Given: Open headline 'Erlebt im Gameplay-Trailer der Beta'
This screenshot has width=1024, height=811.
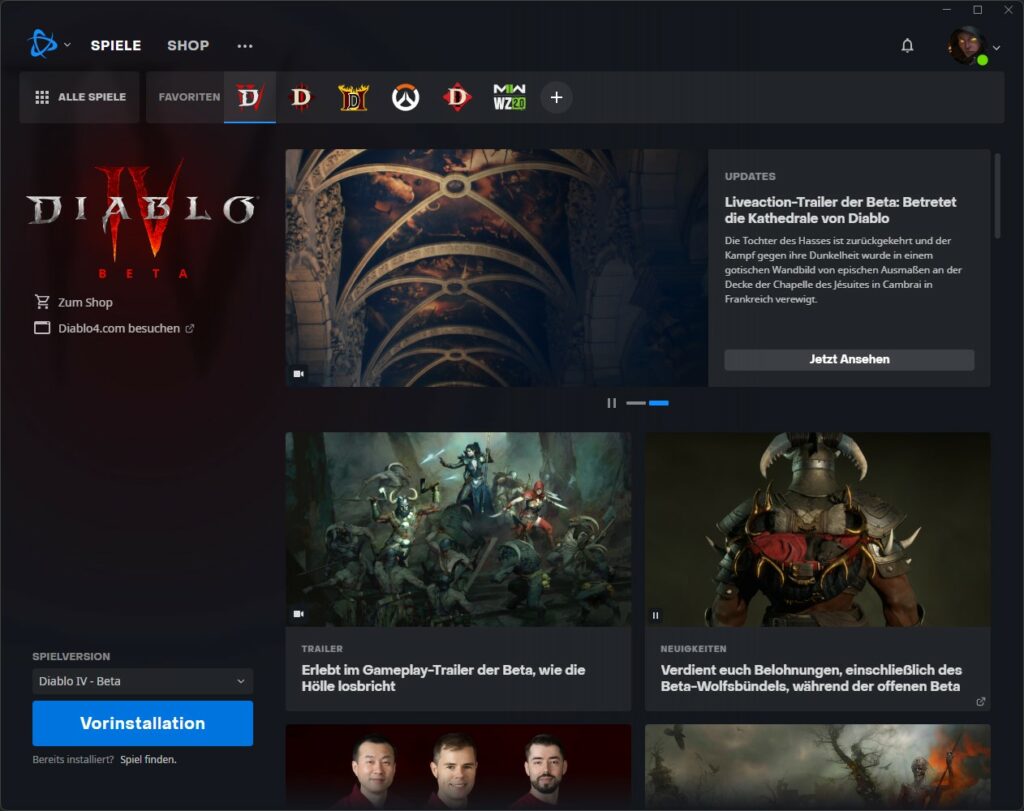Looking at the screenshot, I should pyautogui.click(x=443, y=678).
